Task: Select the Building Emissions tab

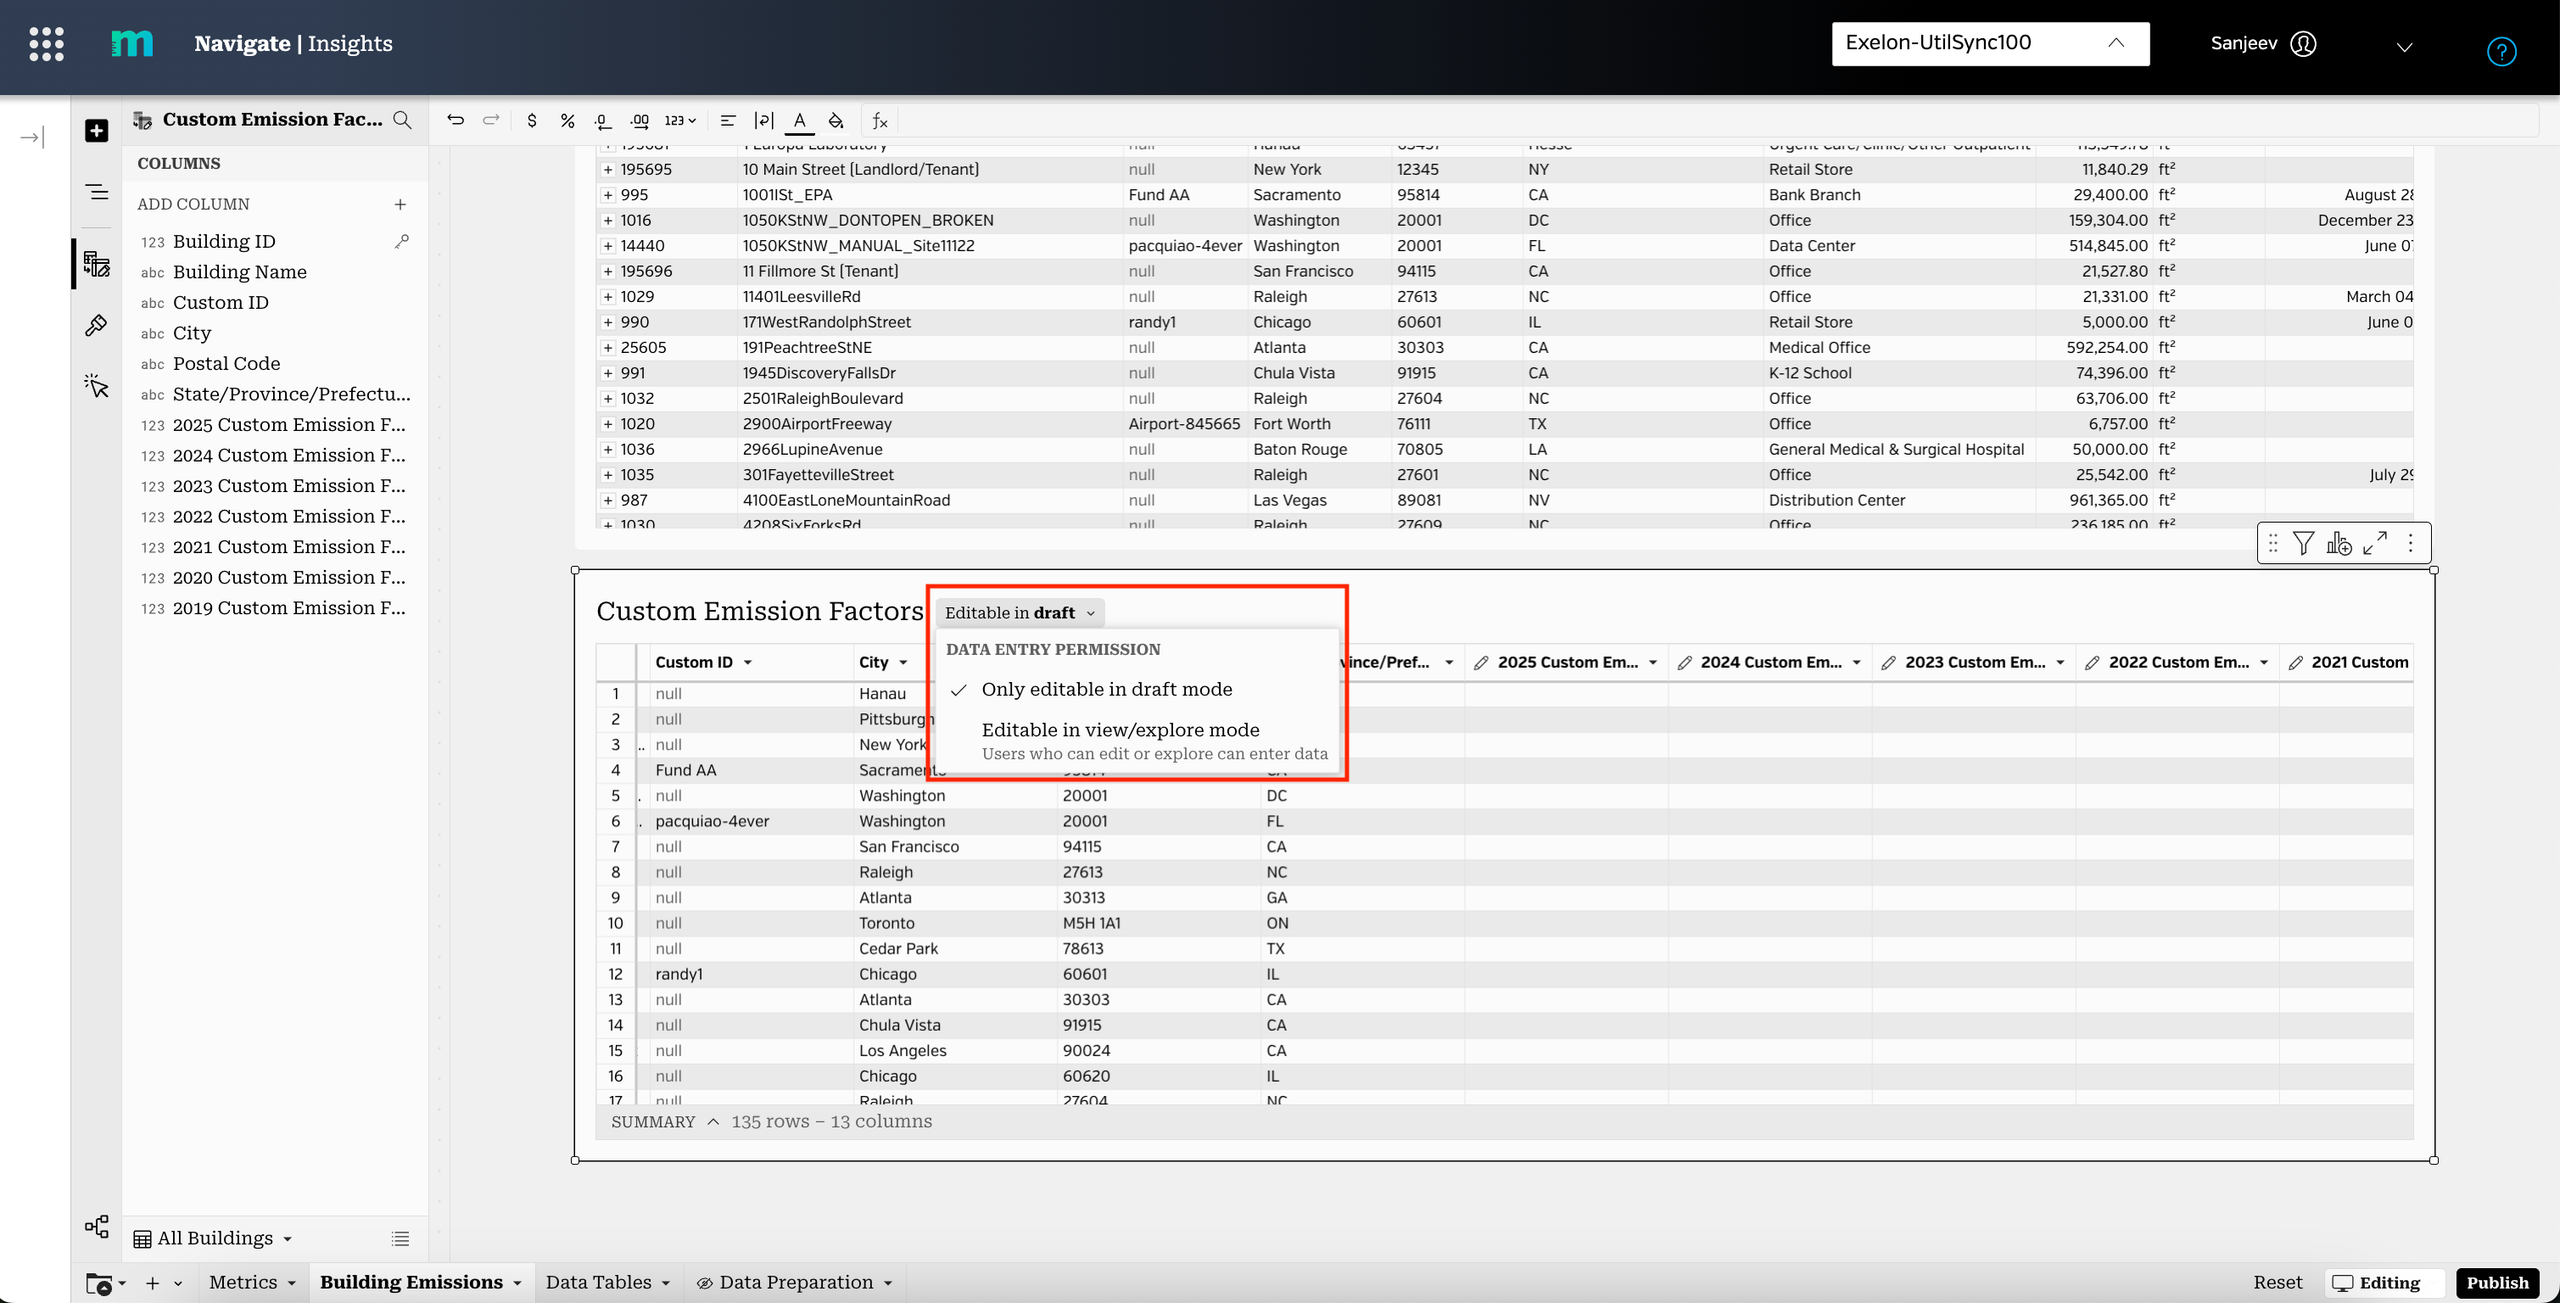Action: (412, 1283)
